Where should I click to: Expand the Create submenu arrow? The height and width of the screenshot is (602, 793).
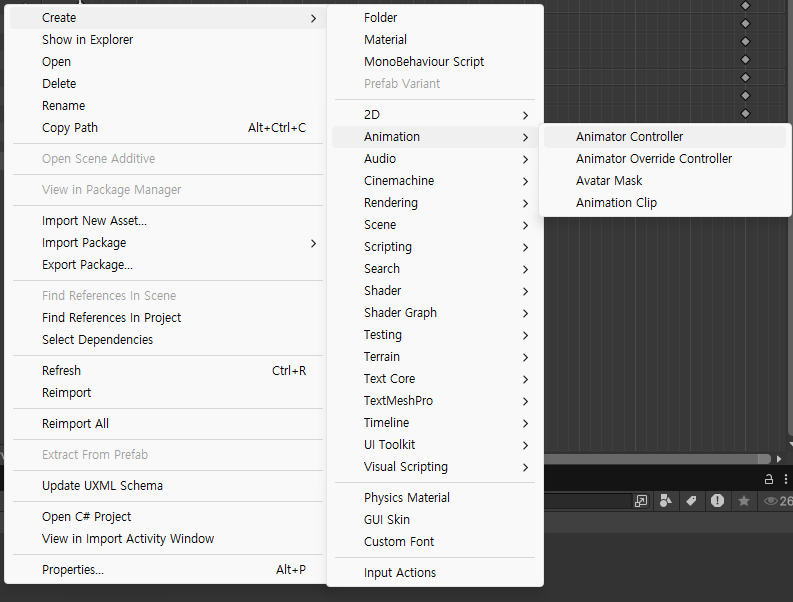[314, 18]
